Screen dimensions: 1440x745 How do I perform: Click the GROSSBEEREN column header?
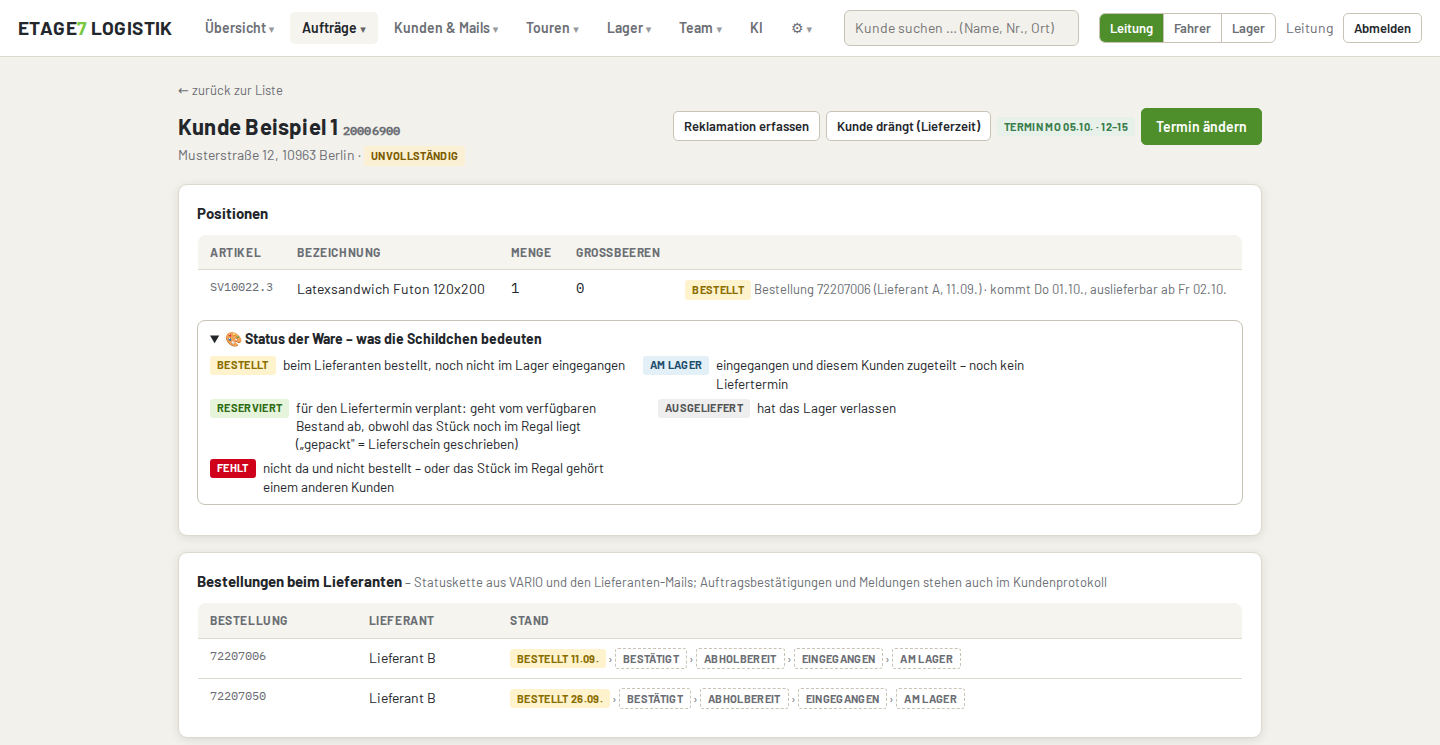pyautogui.click(x=618, y=253)
